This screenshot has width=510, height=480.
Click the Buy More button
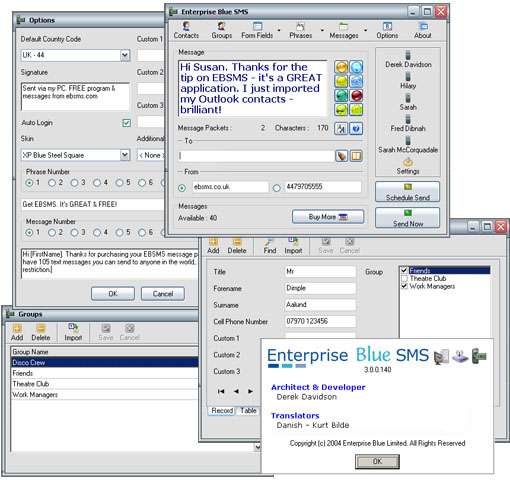pyautogui.click(x=328, y=217)
